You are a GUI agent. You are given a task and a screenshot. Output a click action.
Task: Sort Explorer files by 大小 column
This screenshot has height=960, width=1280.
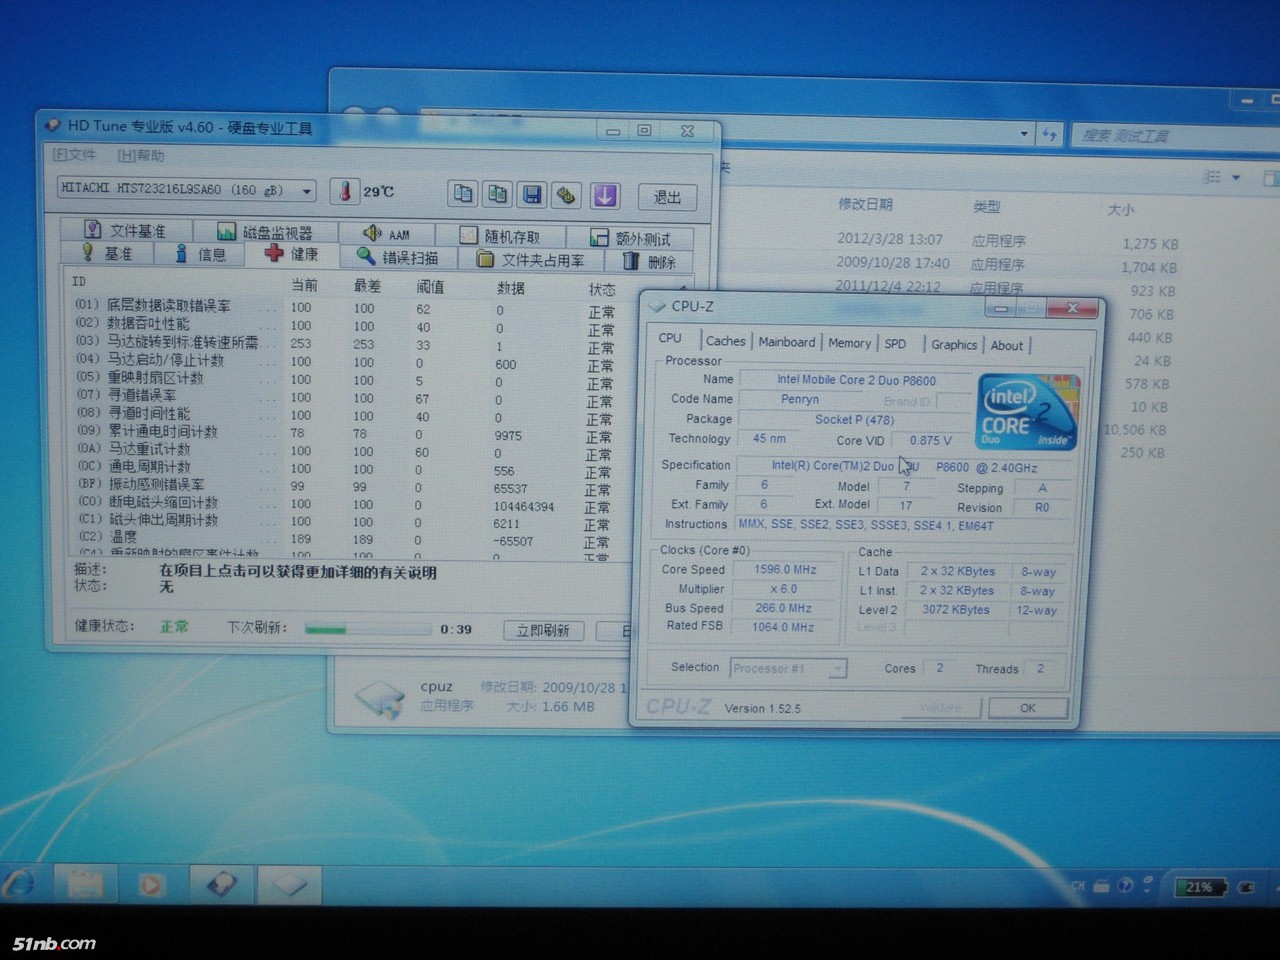[x=1121, y=210]
